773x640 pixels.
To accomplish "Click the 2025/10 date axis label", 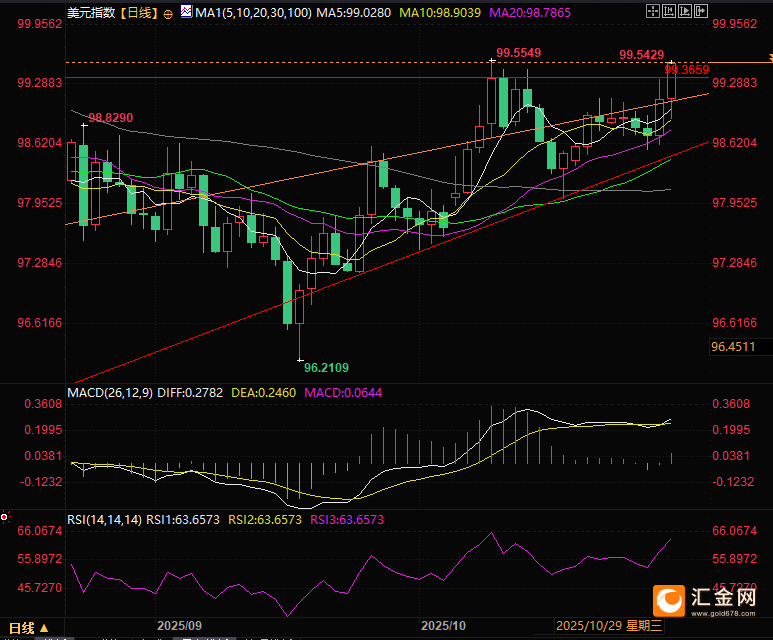I will tap(443, 626).
